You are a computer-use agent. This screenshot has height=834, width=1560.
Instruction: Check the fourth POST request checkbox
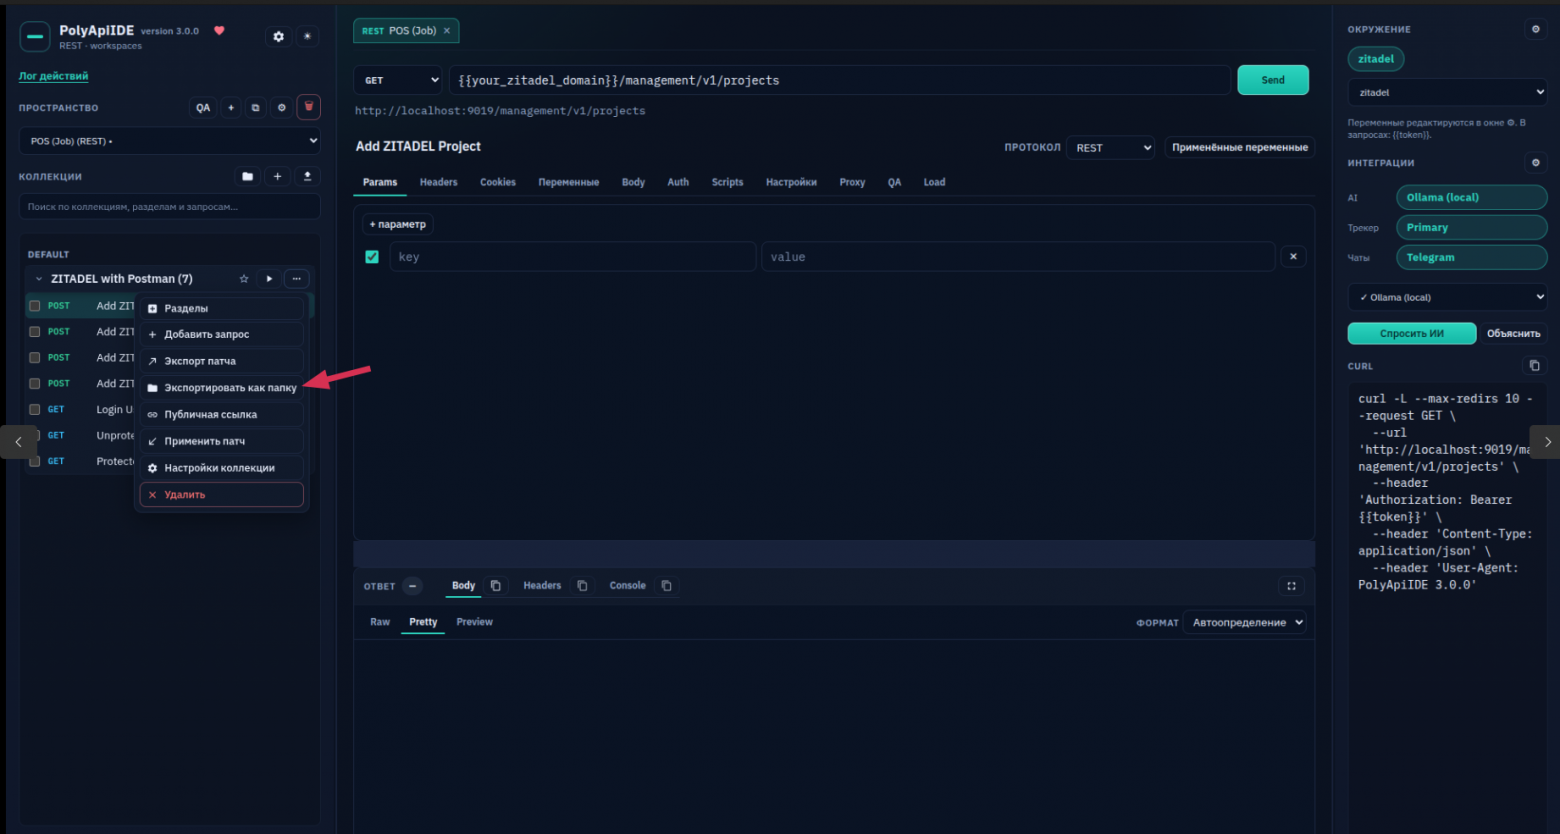coord(35,384)
